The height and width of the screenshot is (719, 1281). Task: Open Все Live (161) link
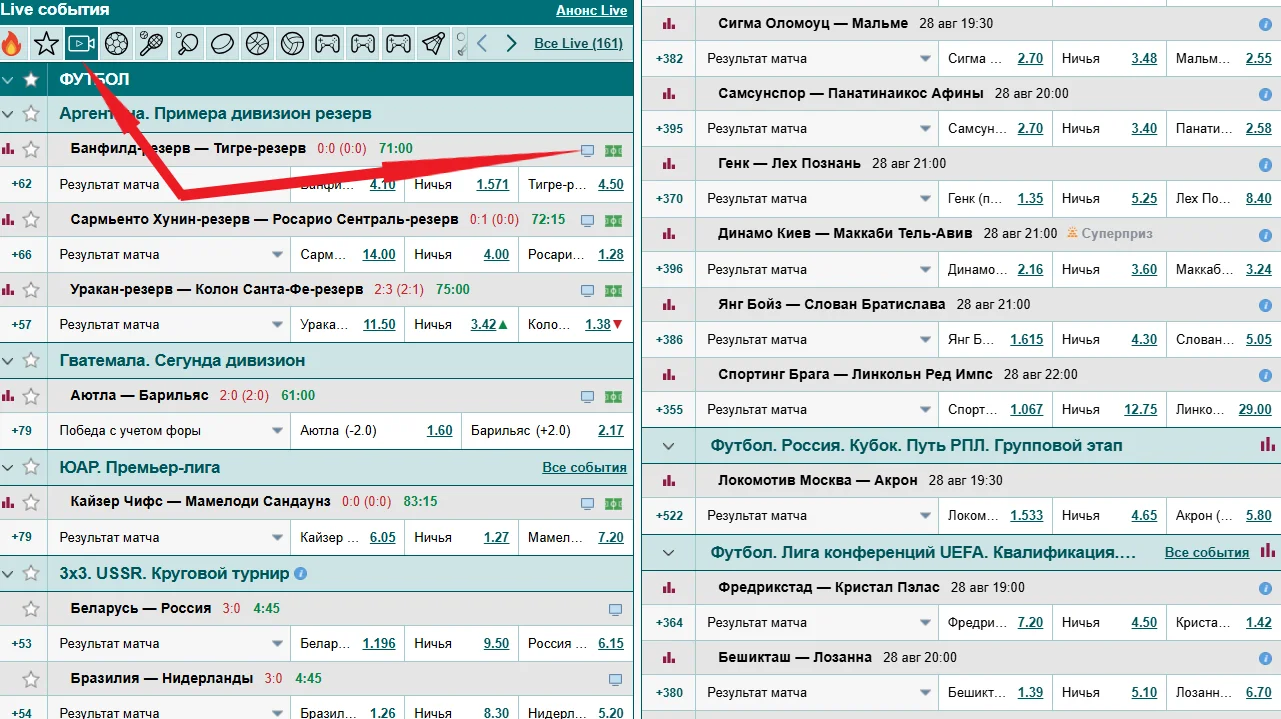point(578,43)
